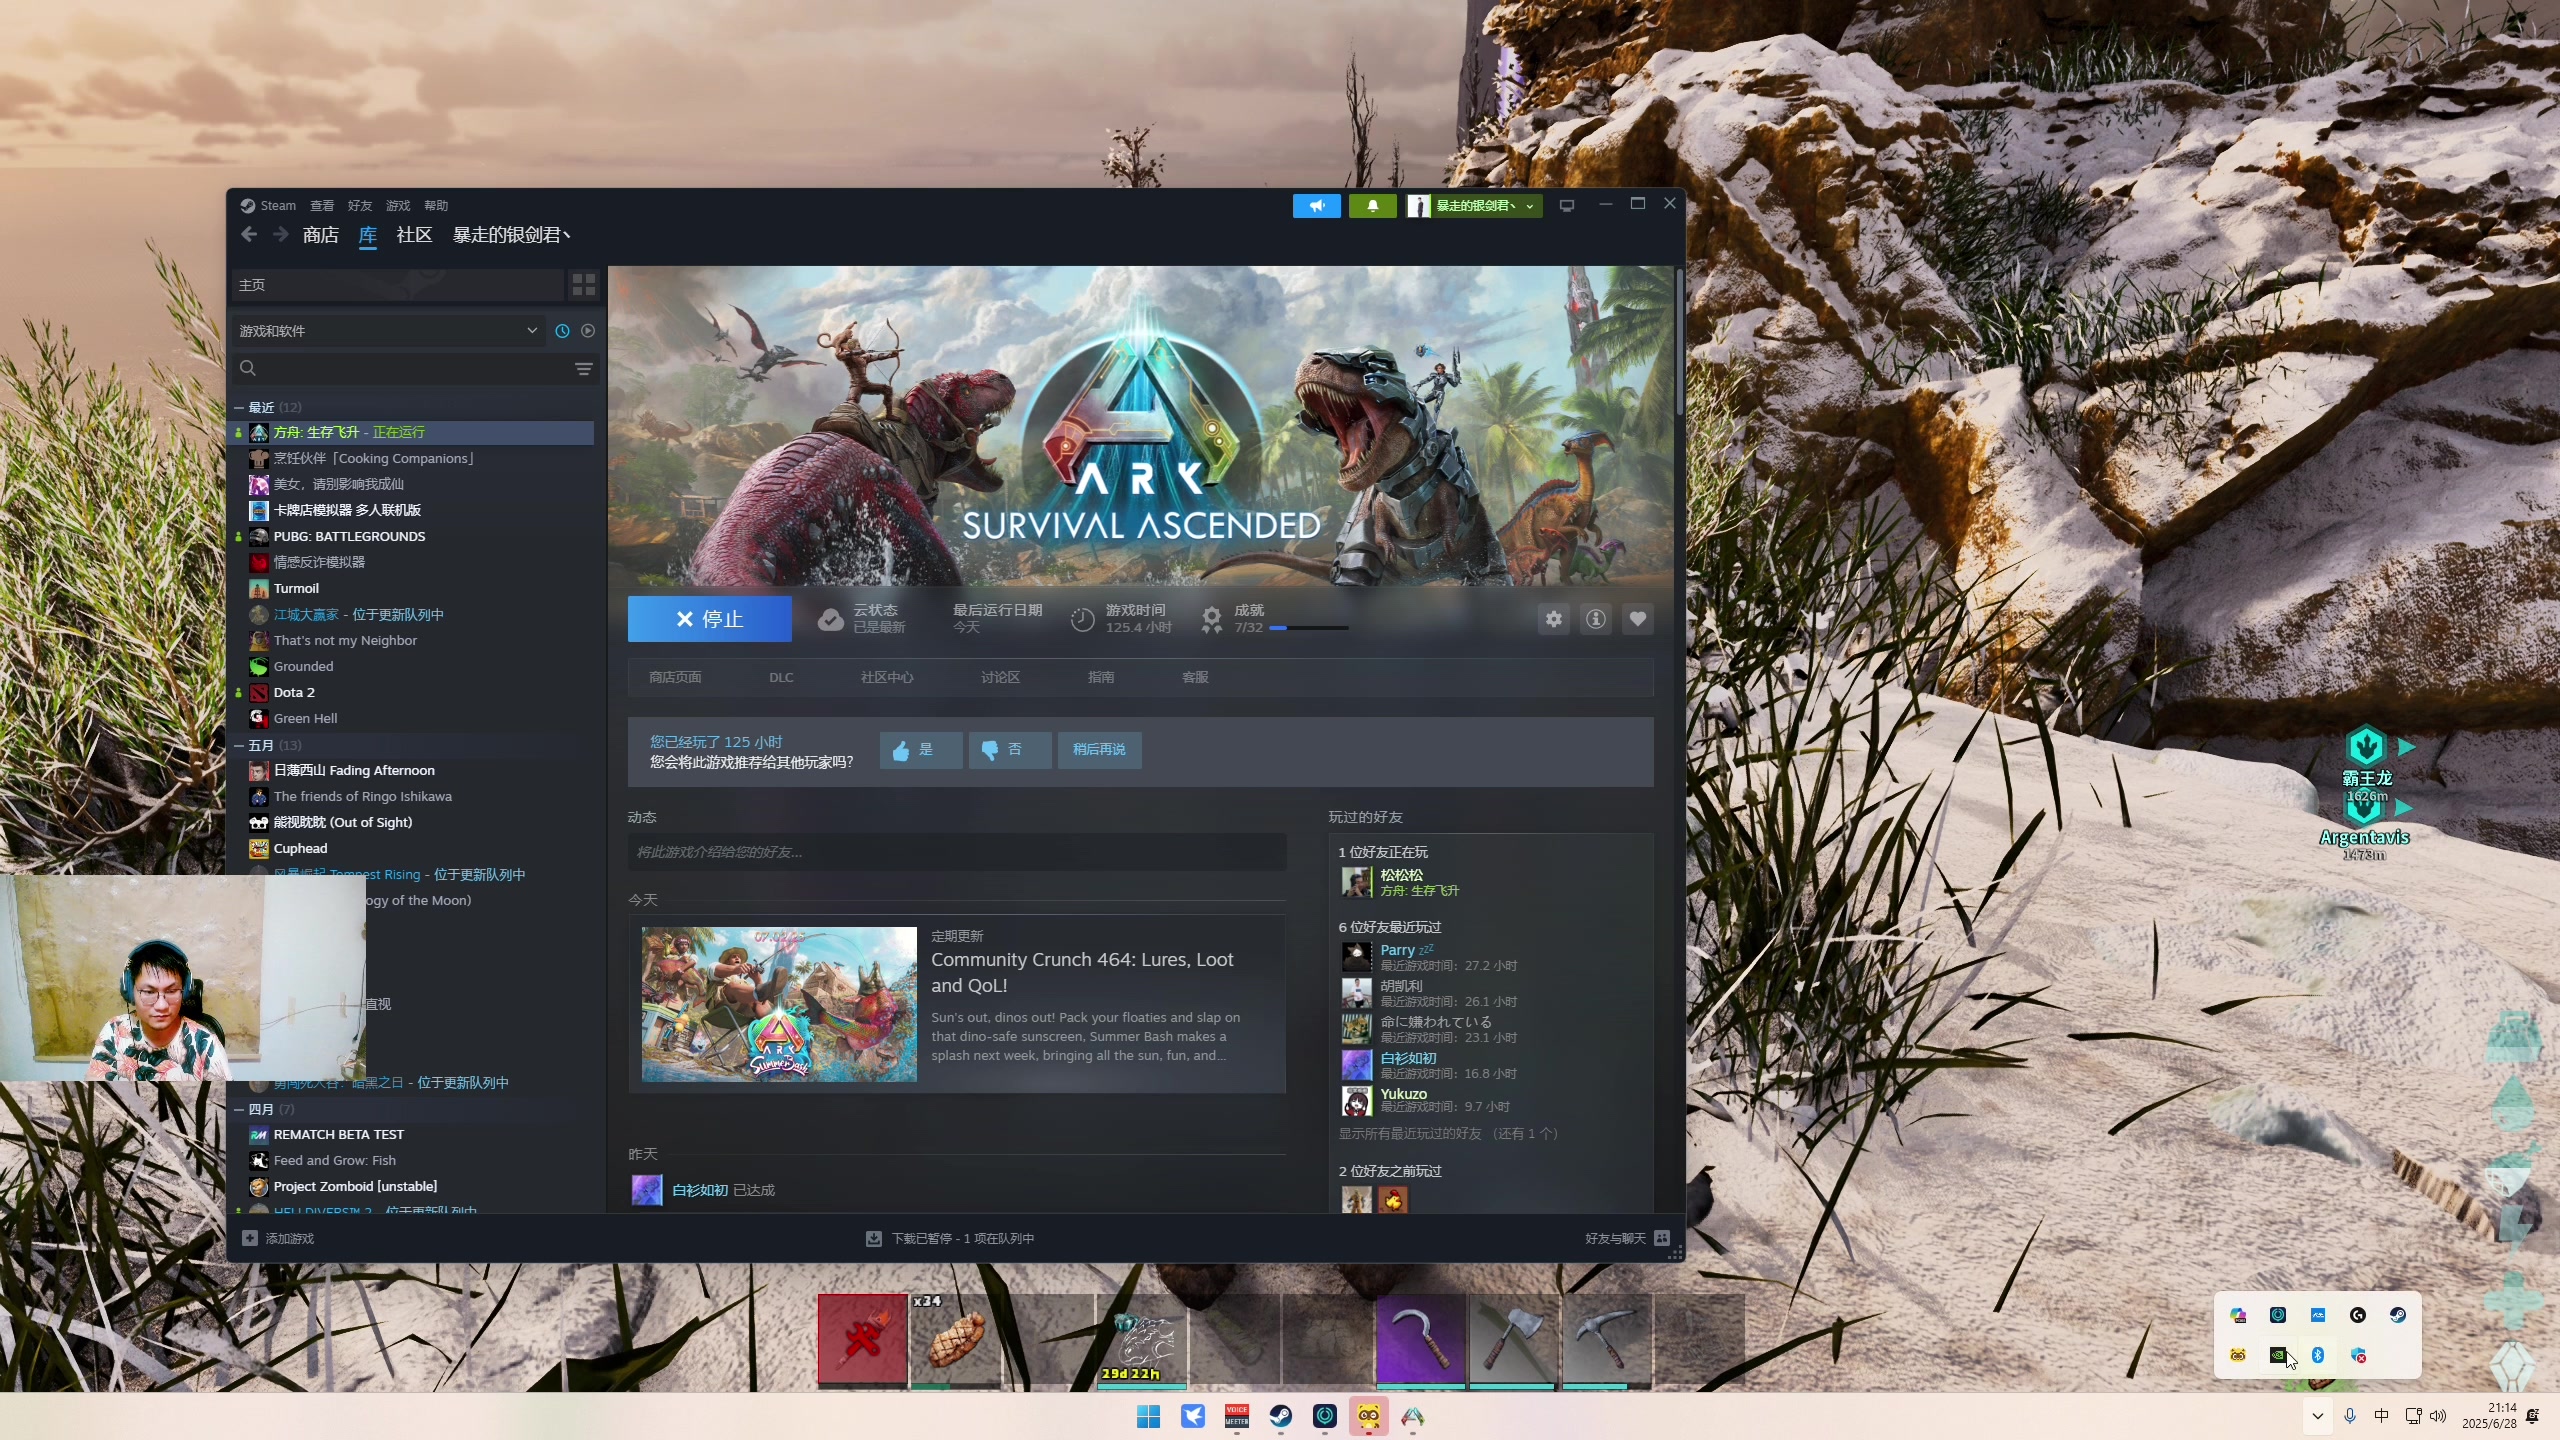Toggle the microphone icon in system tray
The image size is (2560, 1440).
click(2350, 1416)
